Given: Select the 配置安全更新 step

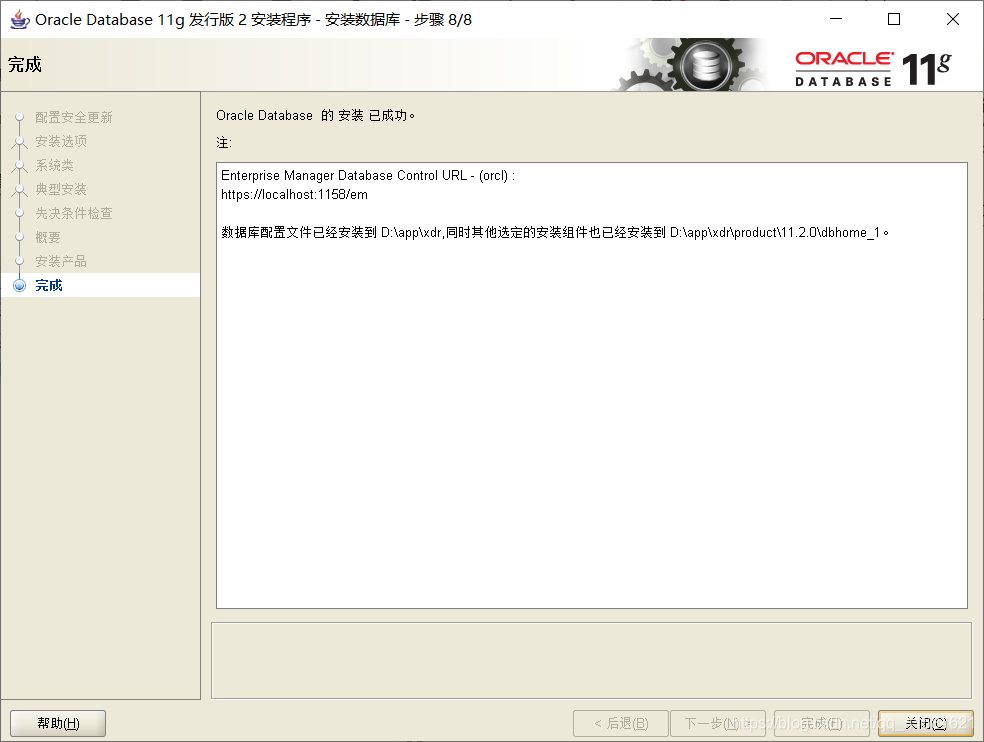Looking at the screenshot, I should coord(73,117).
